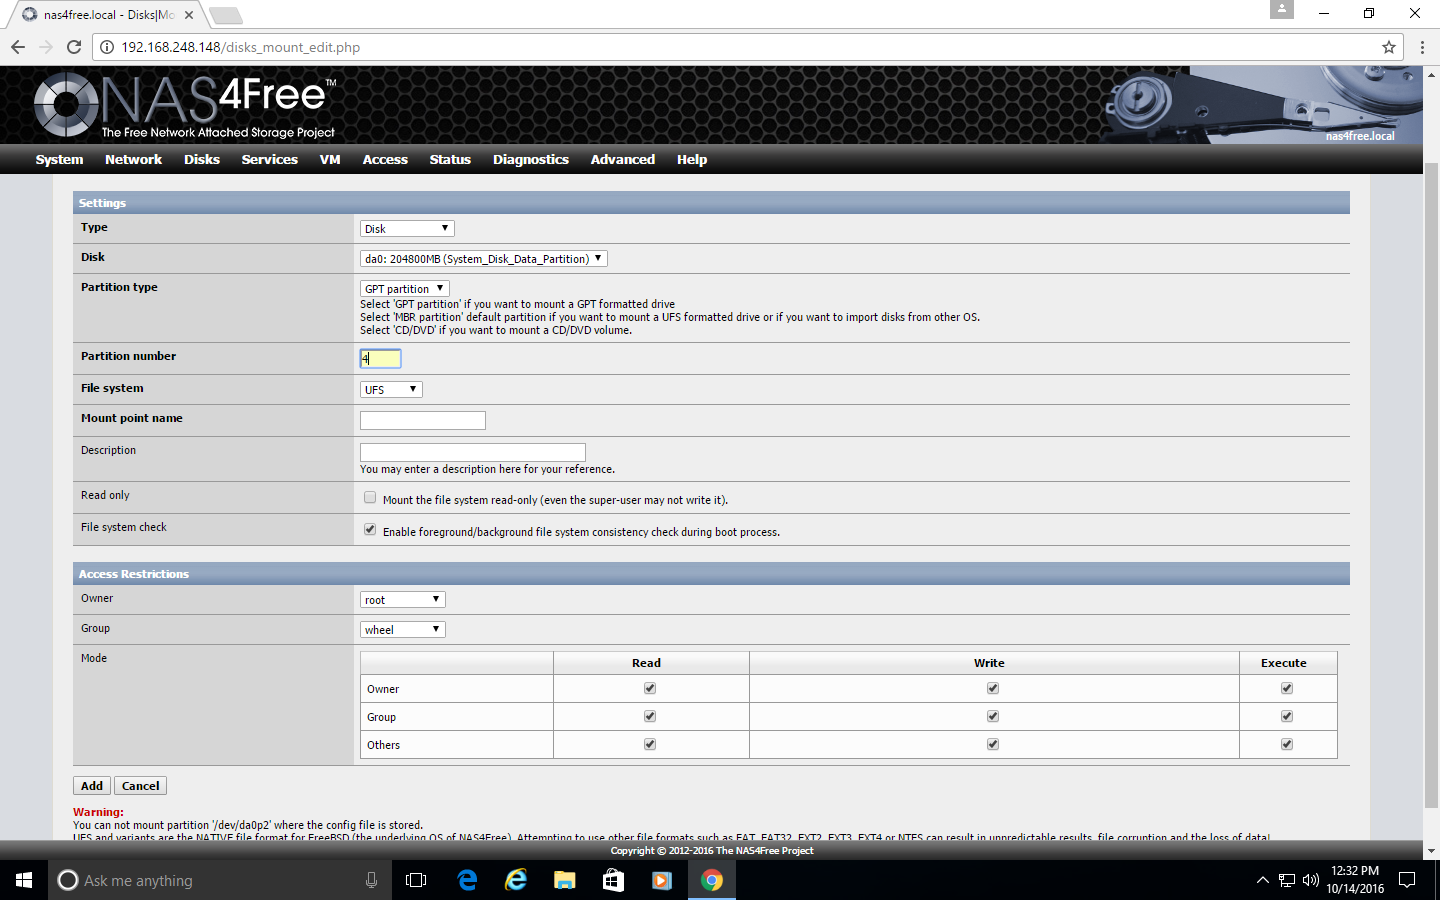Screen dimensions: 1440x900
Task: Uncheck Others Write permission checkbox
Action: tap(993, 744)
